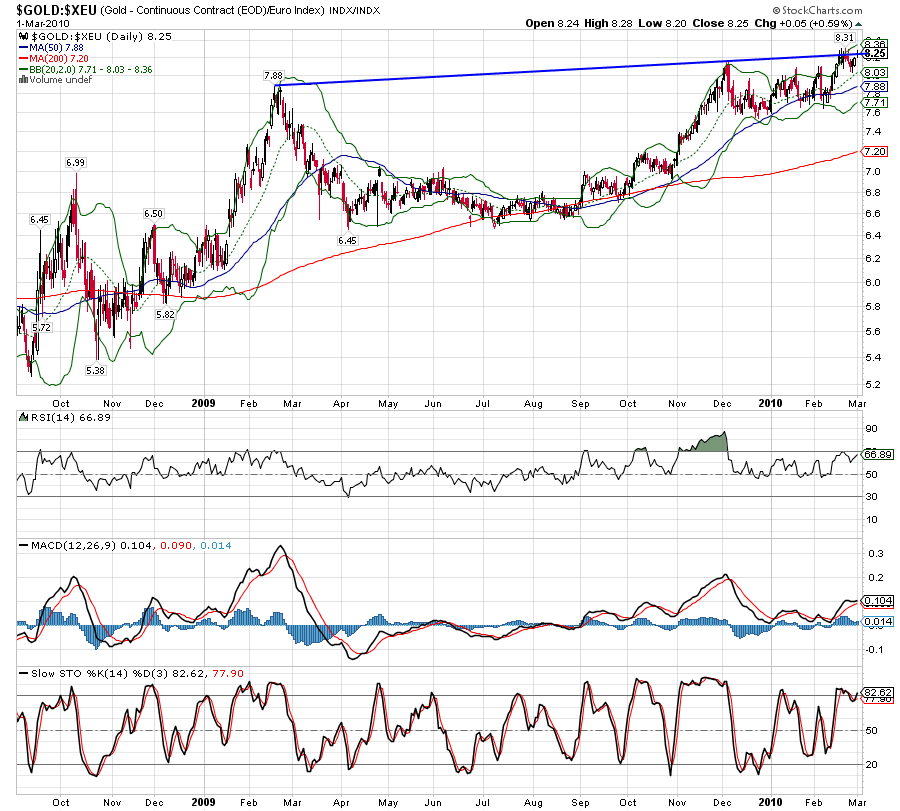Viewport: 900px width, 811px height.
Task: Click the 7.88 peak label in February 2009
Action: [x=272, y=75]
